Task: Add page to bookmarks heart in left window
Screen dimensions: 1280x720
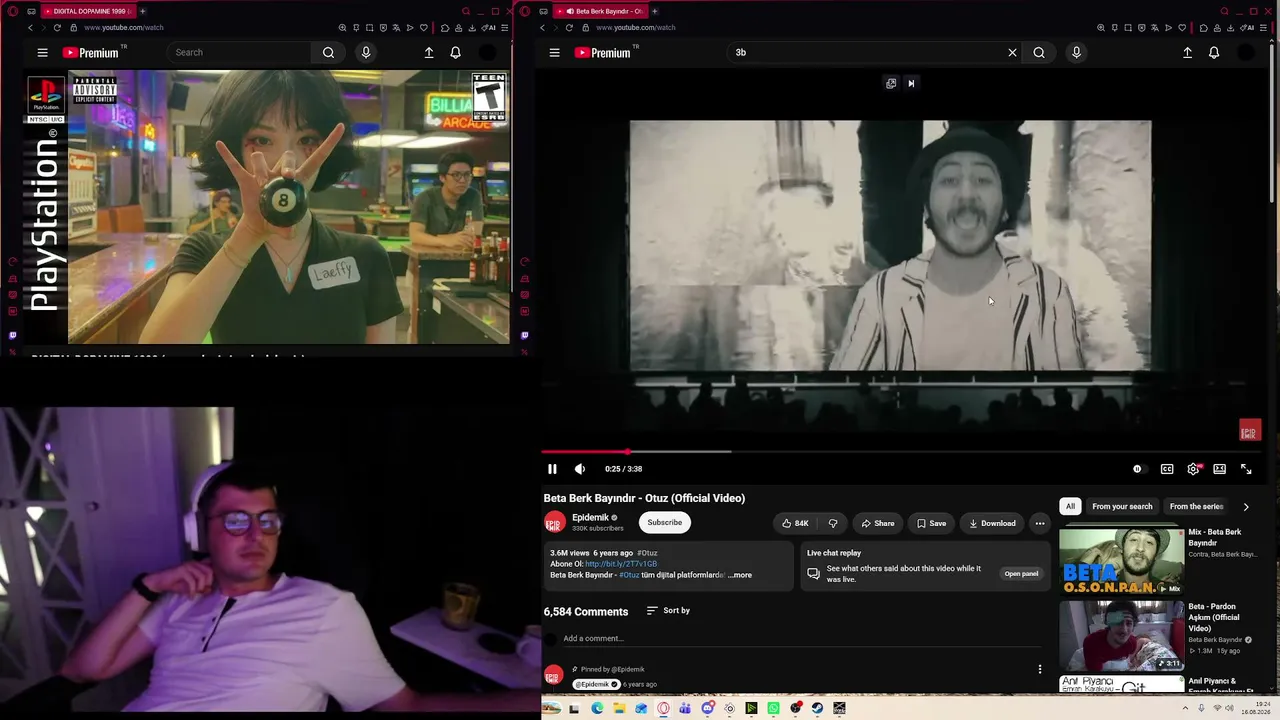Action: [423, 28]
